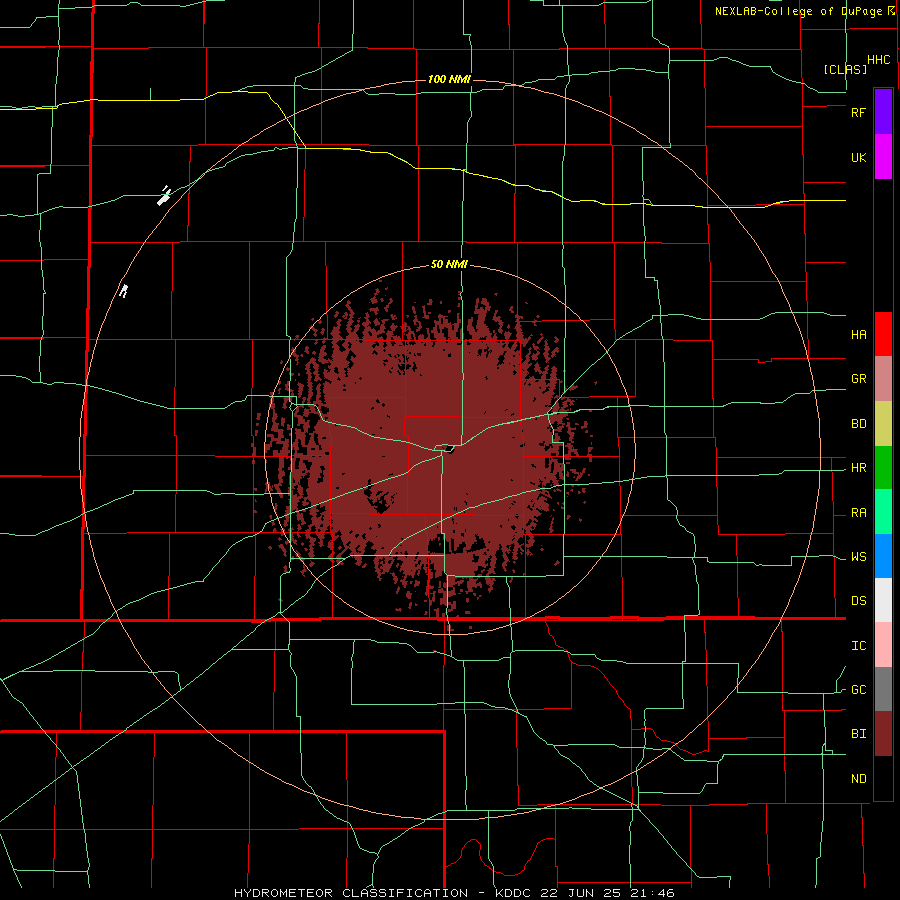Click the BD yellow legend swatch

pyautogui.click(x=883, y=423)
